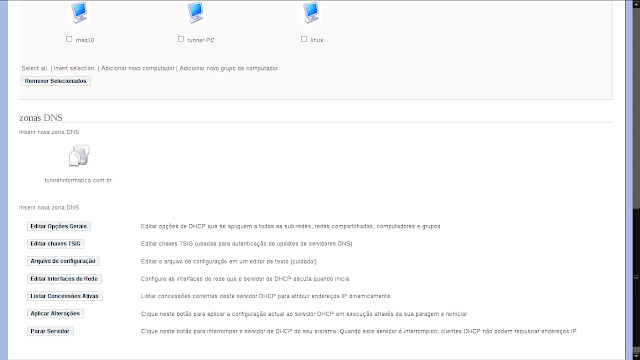640x360 pixels.
Task: Click the Editar Interfaces de Rede button
Action: [x=64, y=279]
